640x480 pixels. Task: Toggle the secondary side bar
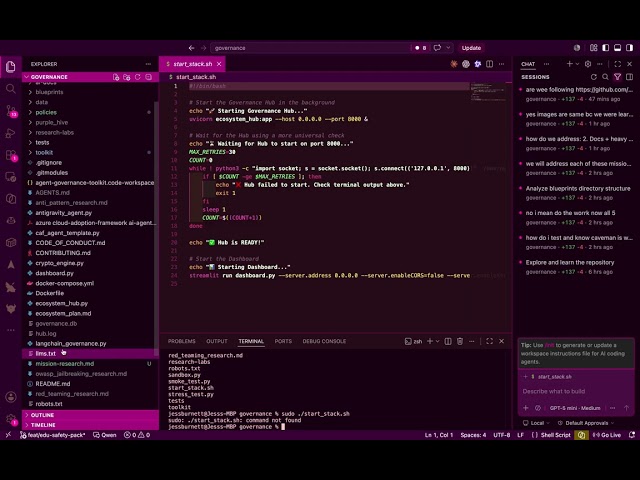tap(629, 48)
